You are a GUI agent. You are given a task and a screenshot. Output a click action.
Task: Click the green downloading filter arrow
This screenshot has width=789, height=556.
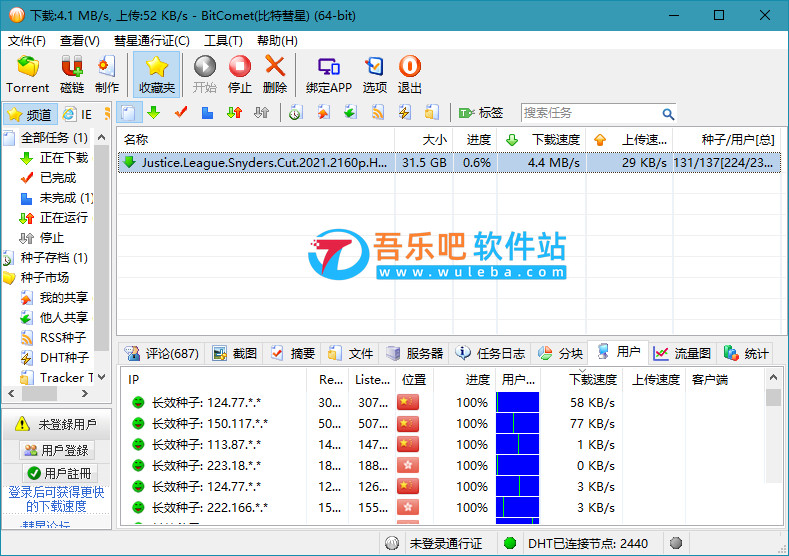tap(153, 113)
